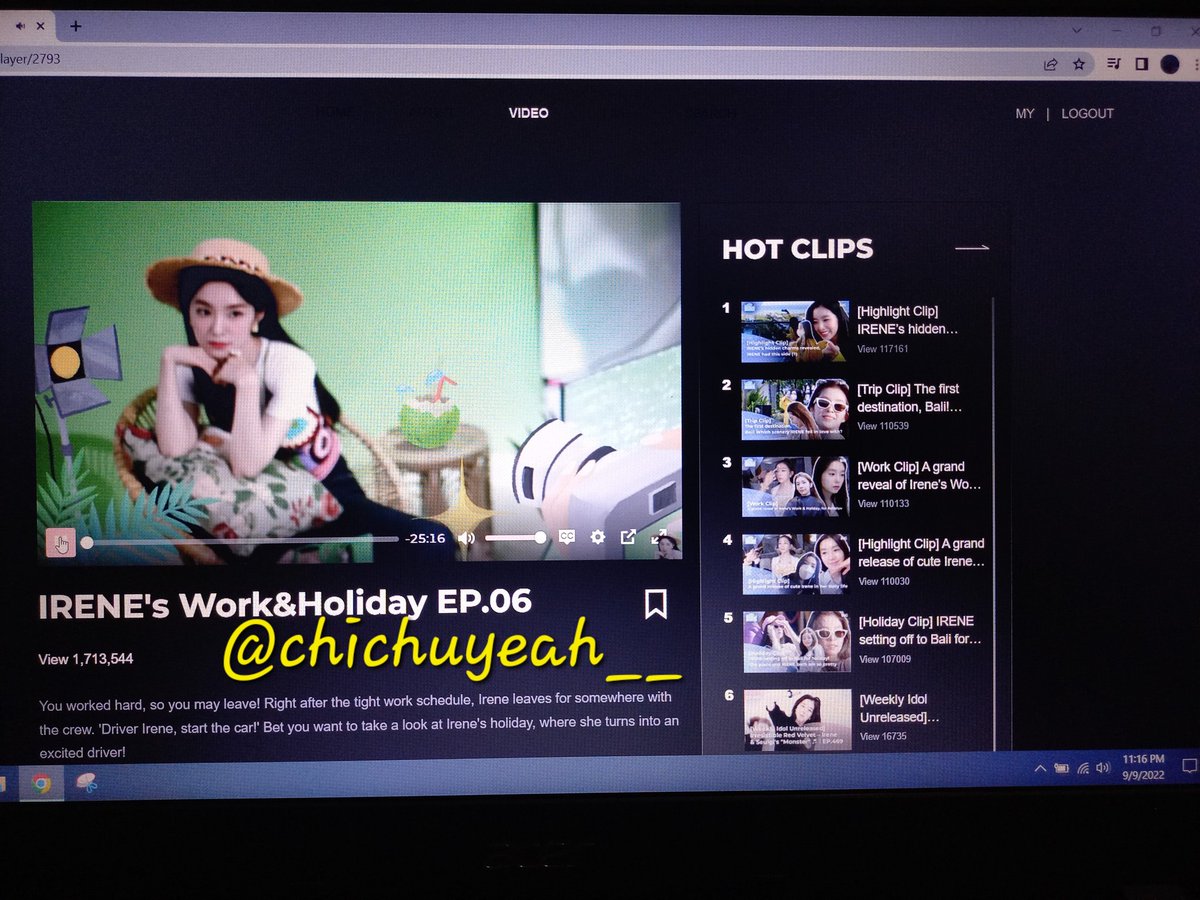
Task: Click the Chrome icon in the taskbar
Action: (x=41, y=784)
